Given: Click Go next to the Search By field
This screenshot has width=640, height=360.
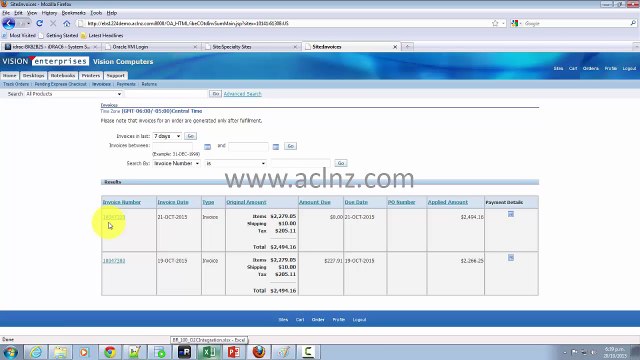Looking at the screenshot, I should [340, 163].
